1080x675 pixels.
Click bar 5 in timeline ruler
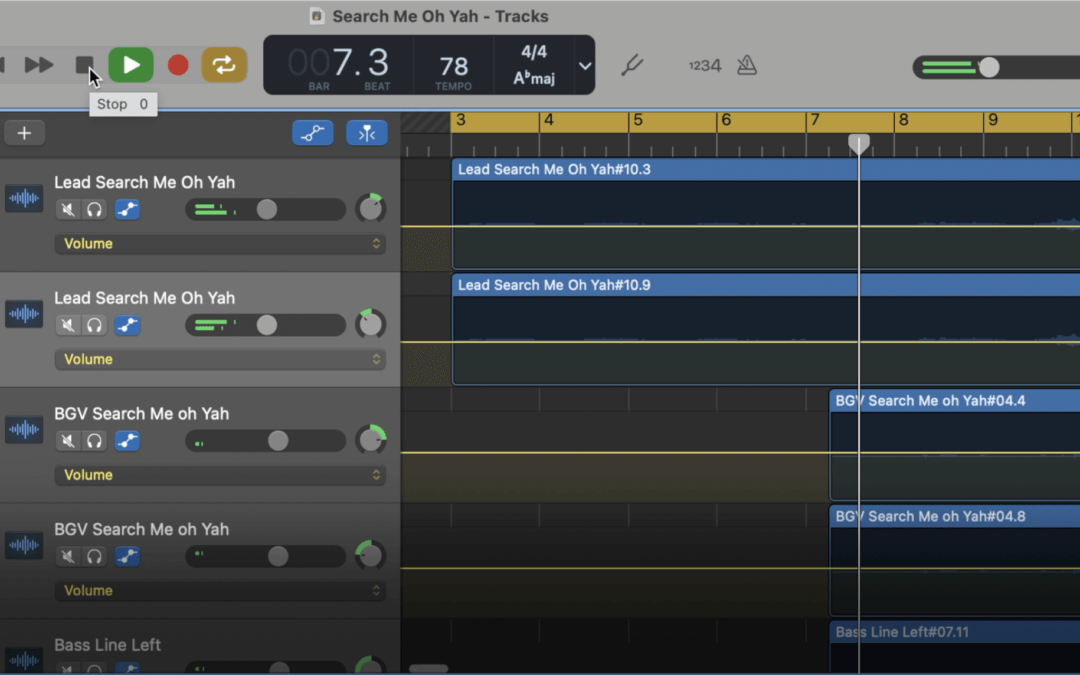(x=638, y=121)
